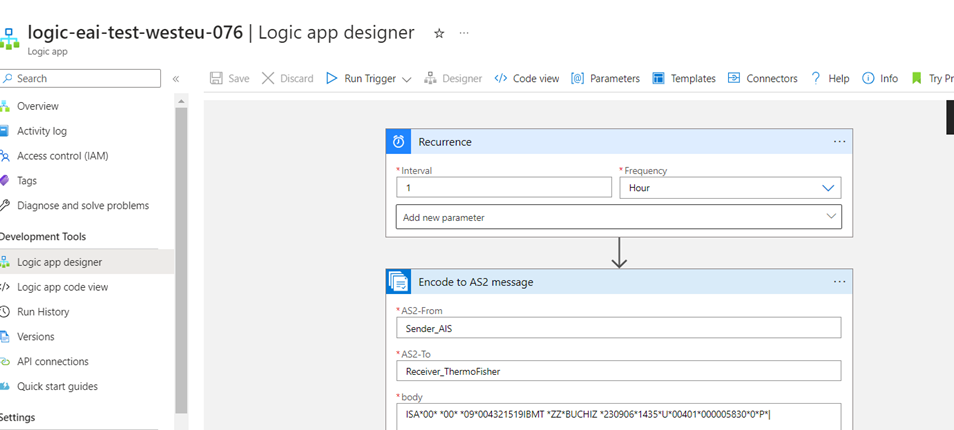This screenshot has height=430, width=954.
Task: Click the Encode to AS2 message title
Action: [x=476, y=282]
